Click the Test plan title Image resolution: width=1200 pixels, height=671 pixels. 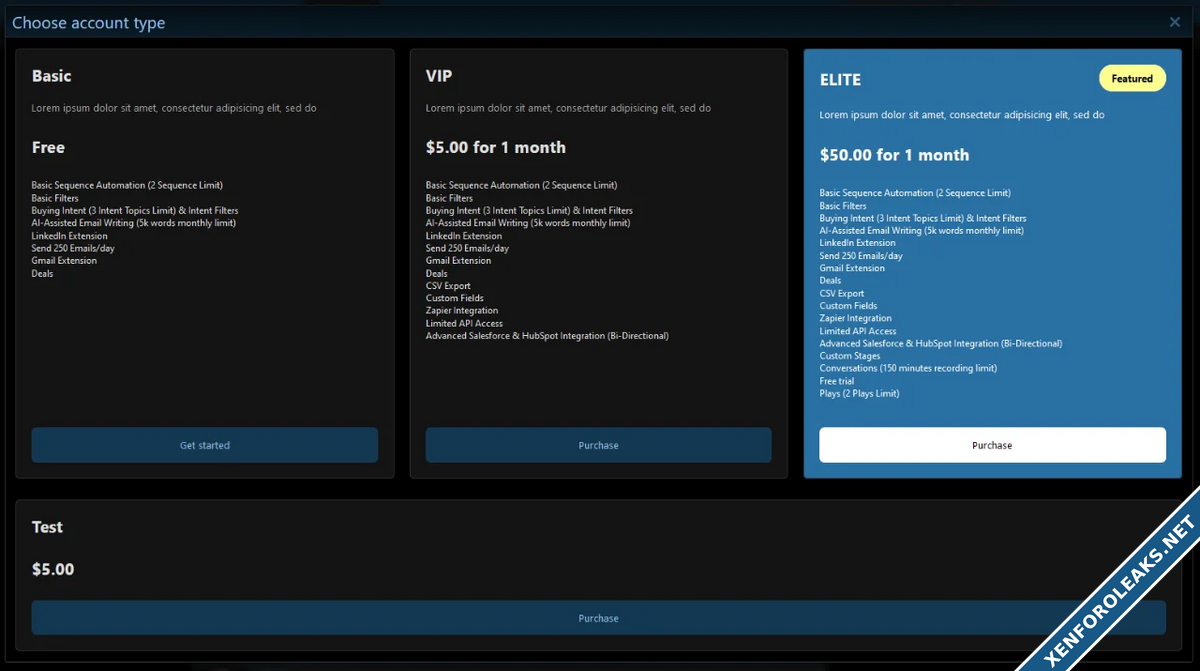(x=47, y=527)
